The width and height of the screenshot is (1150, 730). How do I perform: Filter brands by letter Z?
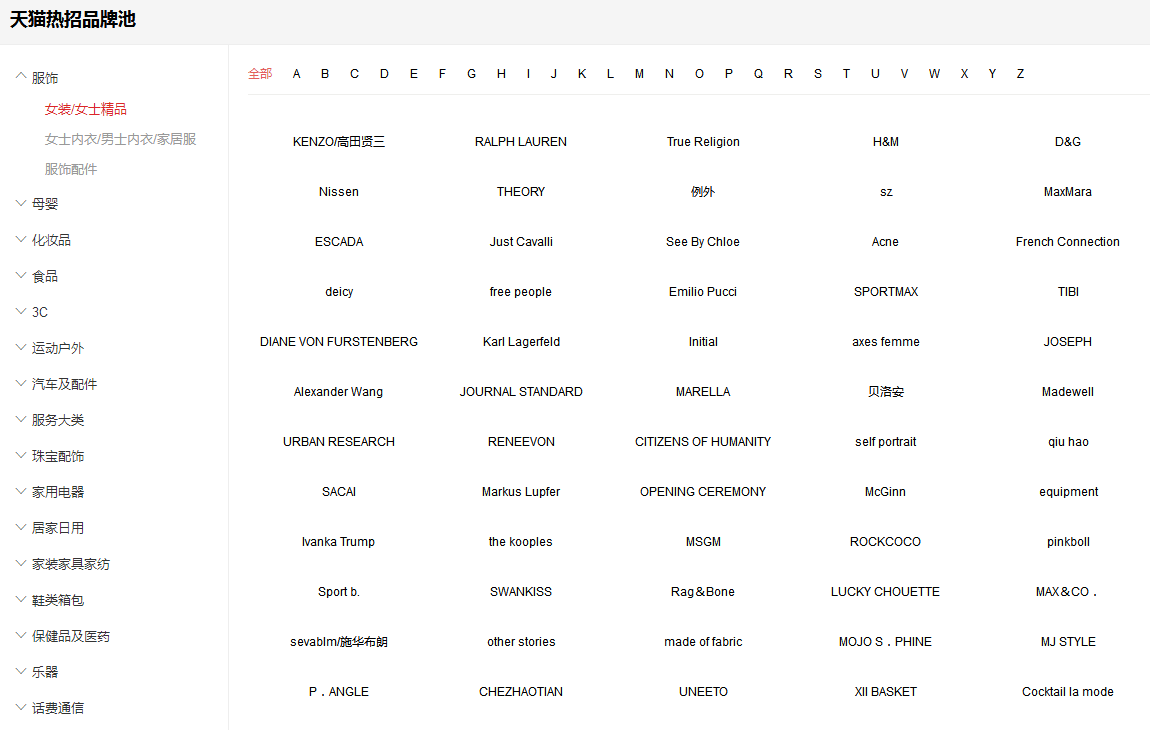click(x=1020, y=73)
